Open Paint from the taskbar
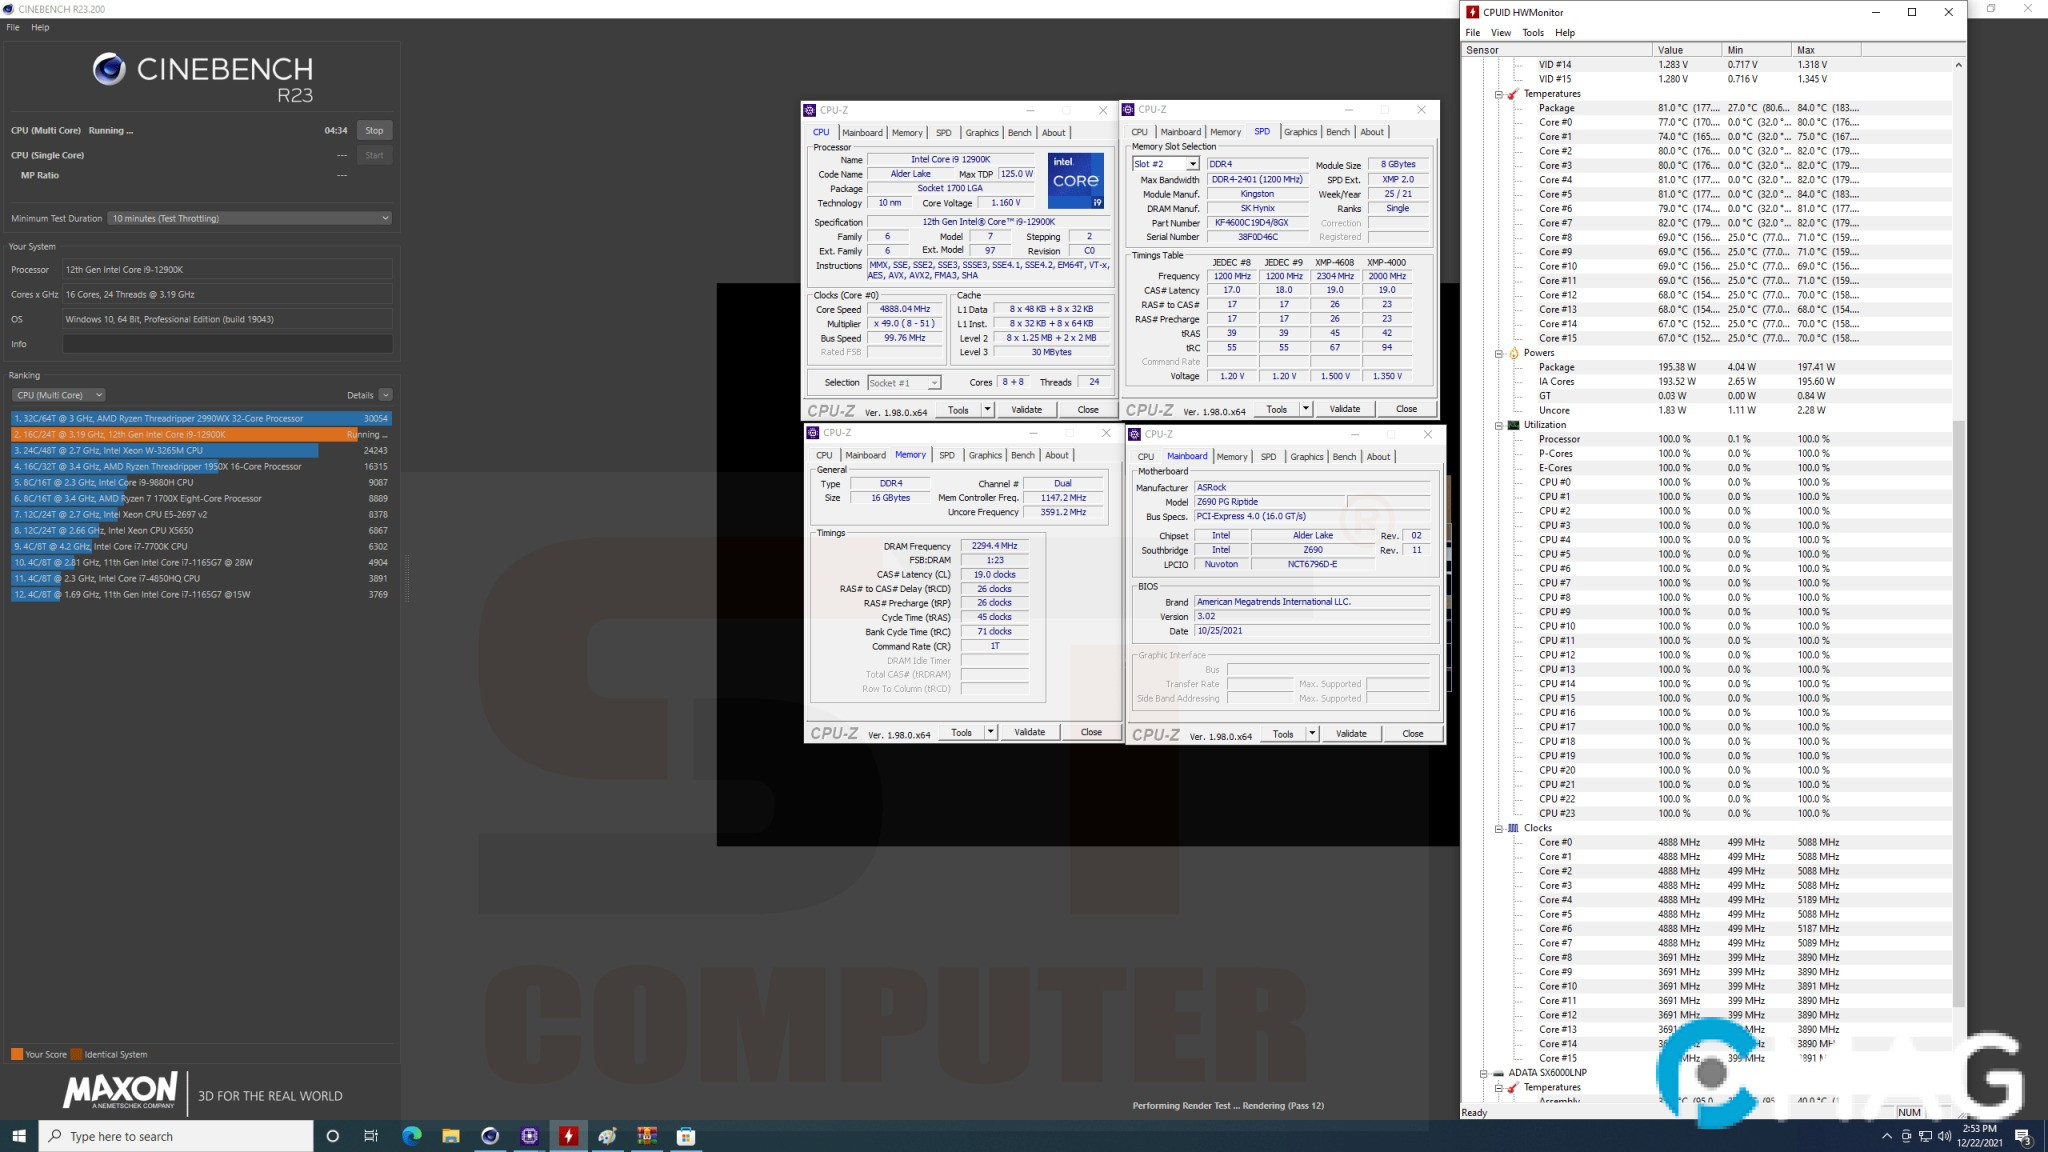2048x1152 pixels. point(607,1136)
